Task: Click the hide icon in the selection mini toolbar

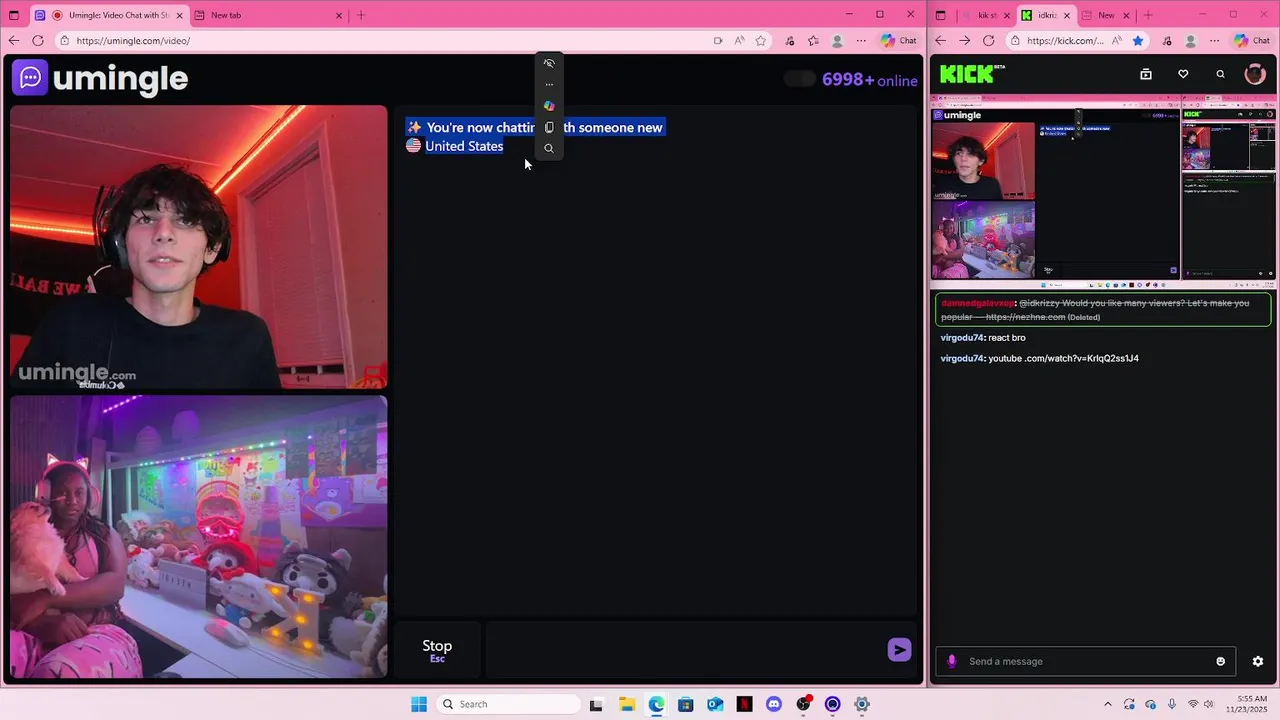Action: pyautogui.click(x=549, y=63)
